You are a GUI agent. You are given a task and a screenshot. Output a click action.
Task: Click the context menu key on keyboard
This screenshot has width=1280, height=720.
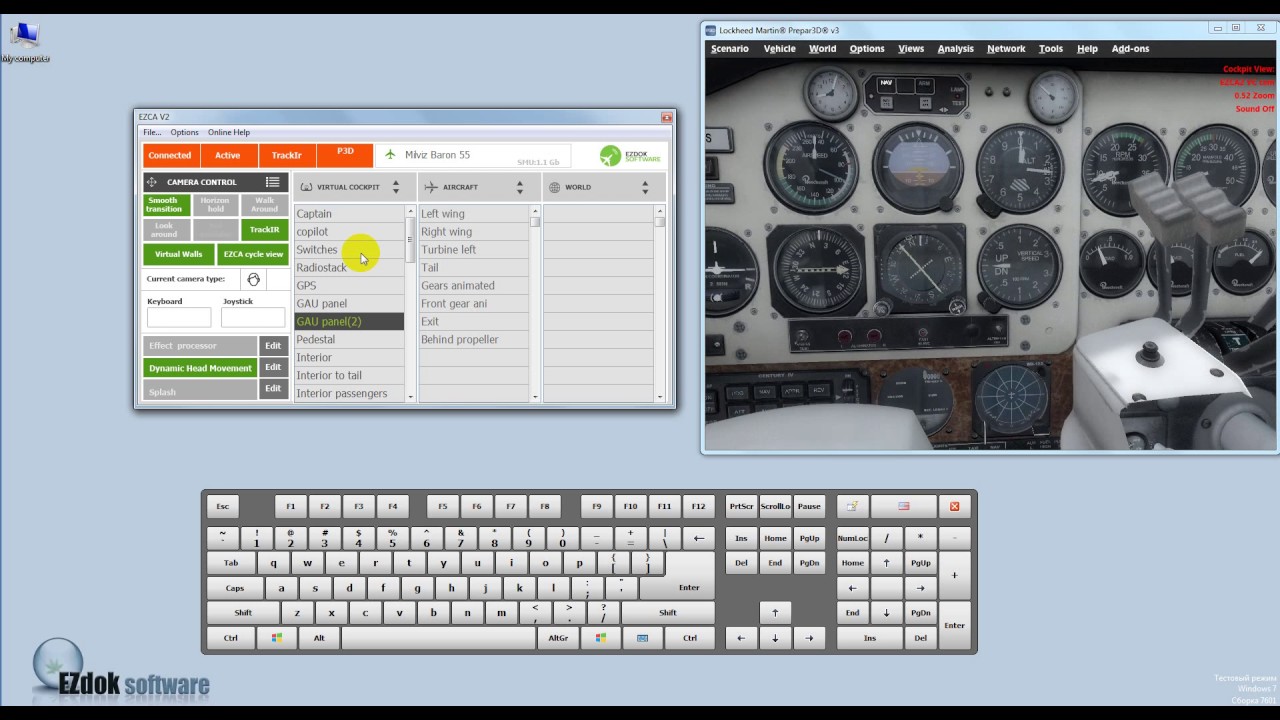pos(642,638)
